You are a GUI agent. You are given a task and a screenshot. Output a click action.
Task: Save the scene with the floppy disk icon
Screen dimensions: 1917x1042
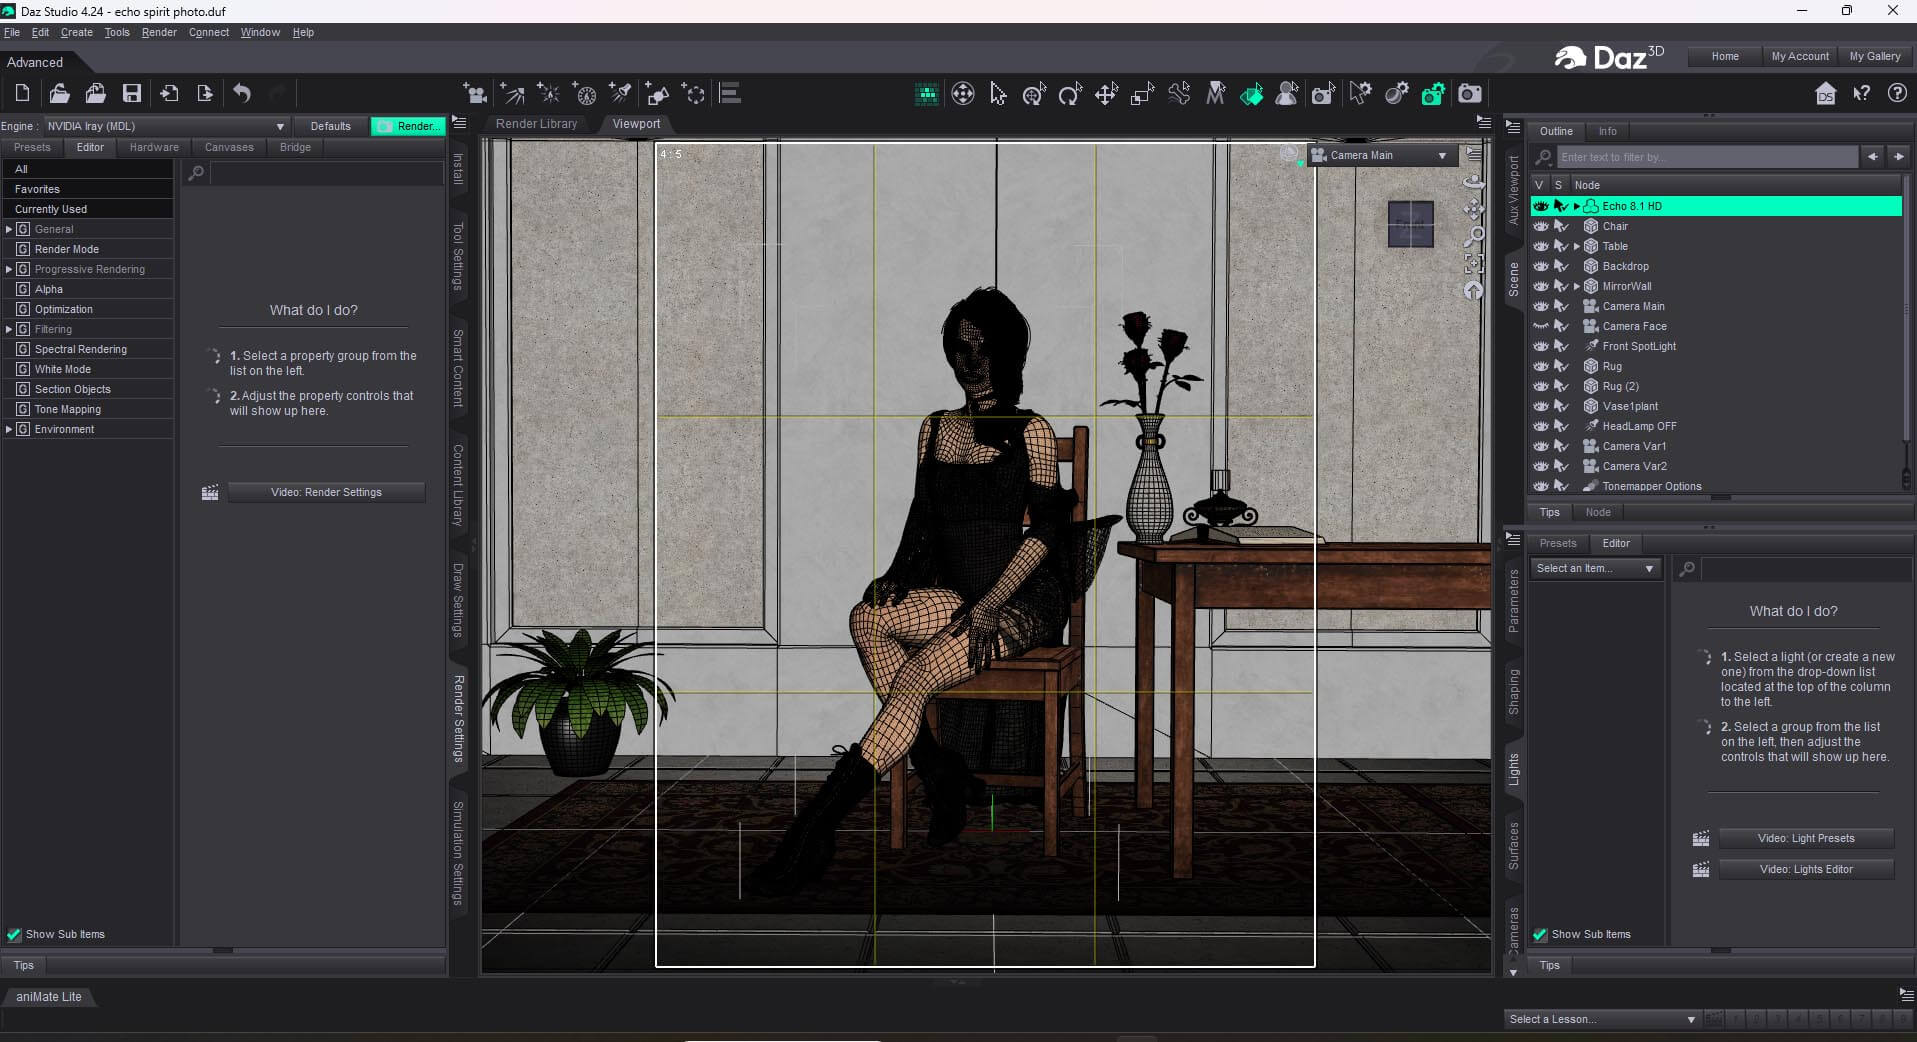click(x=131, y=93)
